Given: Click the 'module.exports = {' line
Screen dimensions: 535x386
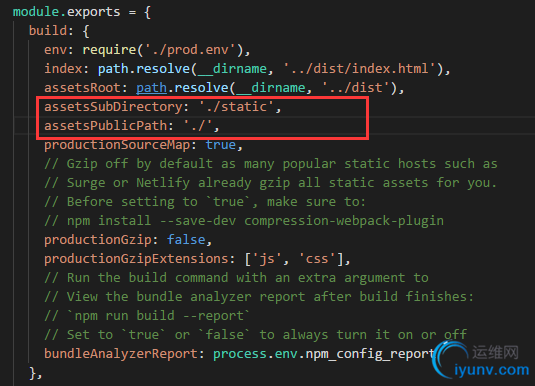Looking at the screenshot, I should coord(82,12).
